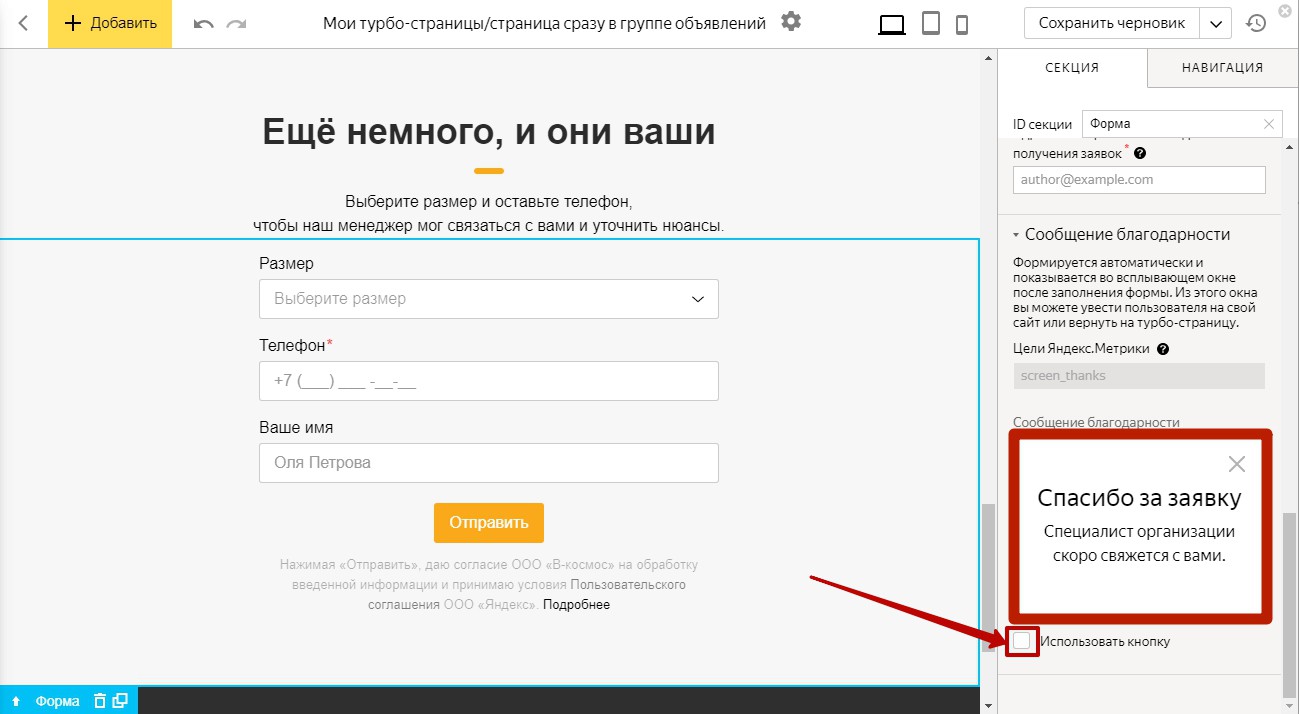Viewport: 1299px width, 714px height.
Task: Click the Выберите размер и оставьте телефон text
Action: [489, 201]
